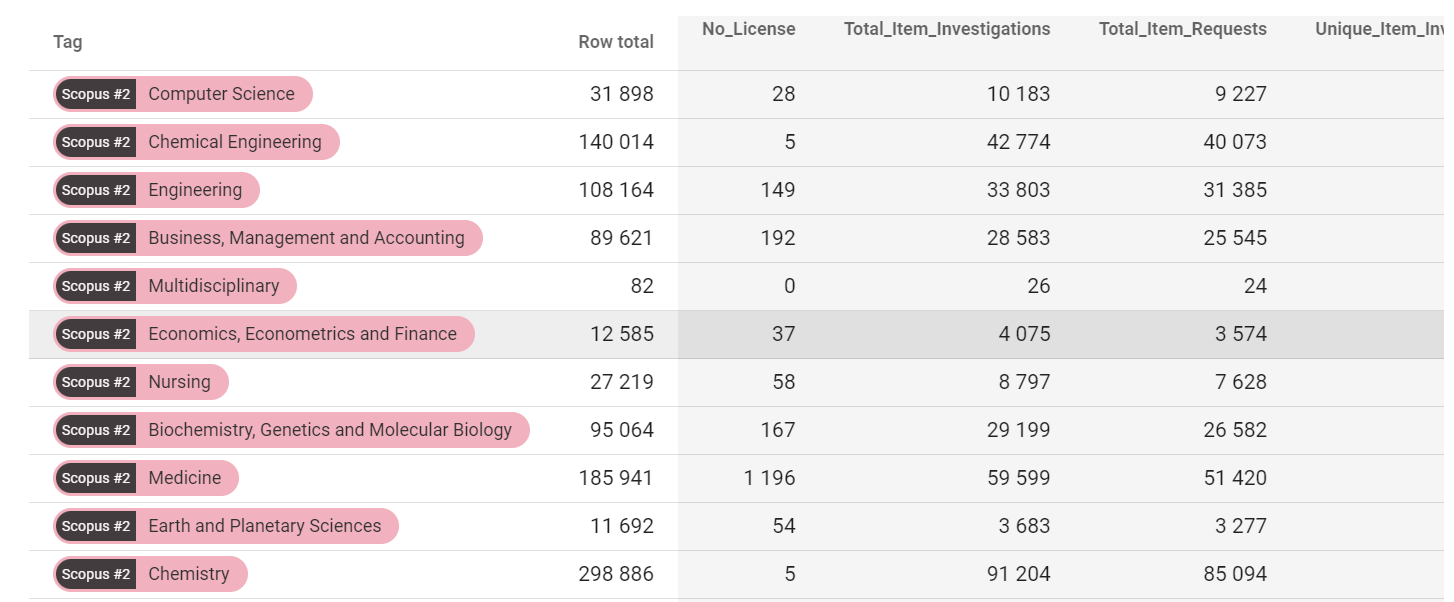Open Biochemistry, Genetics and Molecular Biology tag
Screen dimensions: 1454x602
pyautogui.click(x=291, y=430)
